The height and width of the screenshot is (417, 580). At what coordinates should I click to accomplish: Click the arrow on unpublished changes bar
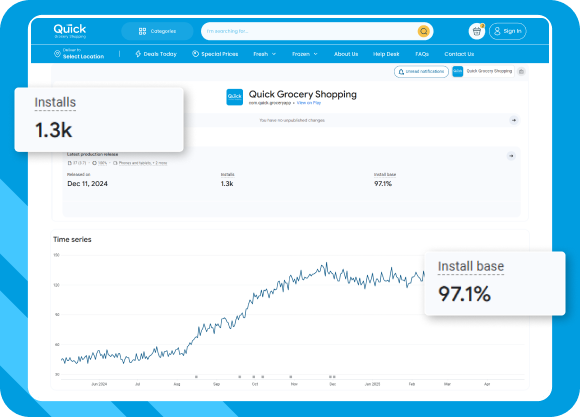[x=514, y=120]
